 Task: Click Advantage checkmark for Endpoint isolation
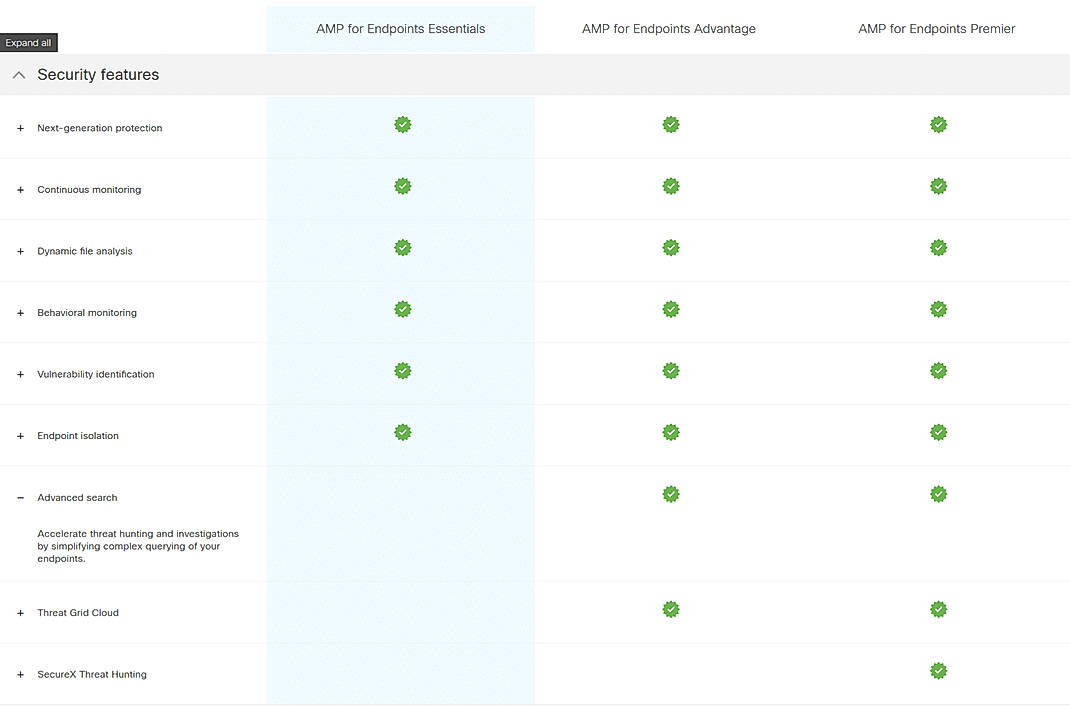coord(671,432)
